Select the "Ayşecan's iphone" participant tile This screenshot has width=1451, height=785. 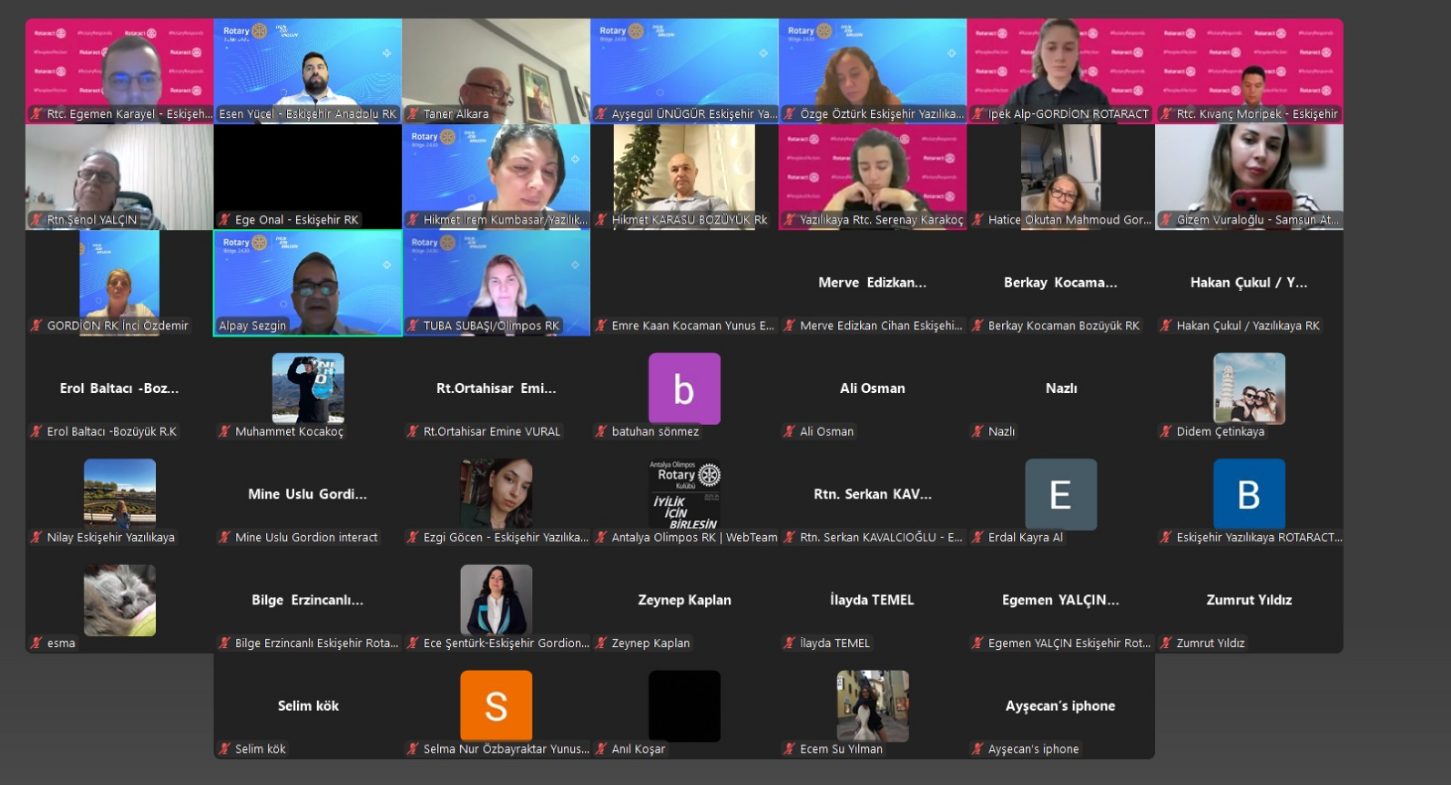[1060, 706]
